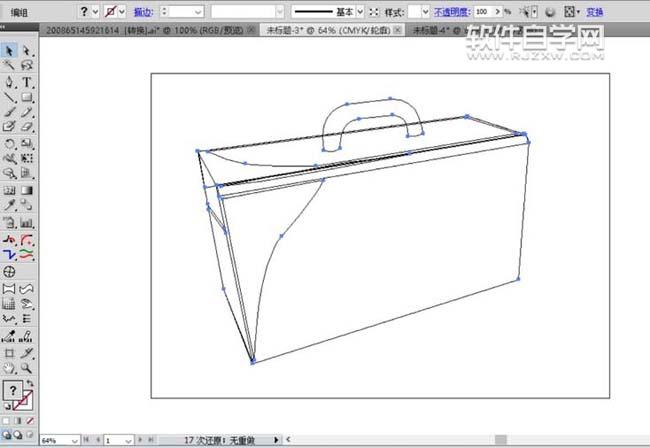Choose the Type tool
The image size is (650, 448).
coord(27,82)
